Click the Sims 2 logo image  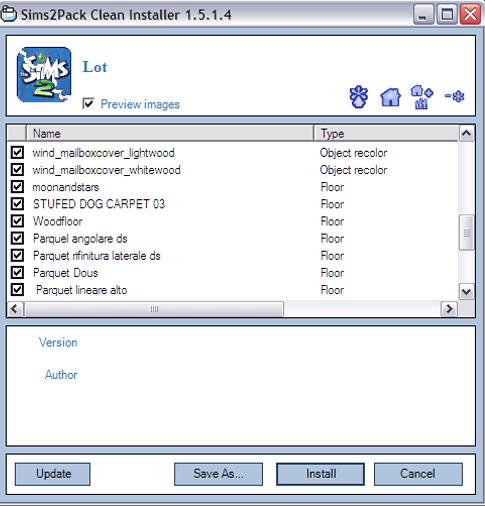pos(44,75)
